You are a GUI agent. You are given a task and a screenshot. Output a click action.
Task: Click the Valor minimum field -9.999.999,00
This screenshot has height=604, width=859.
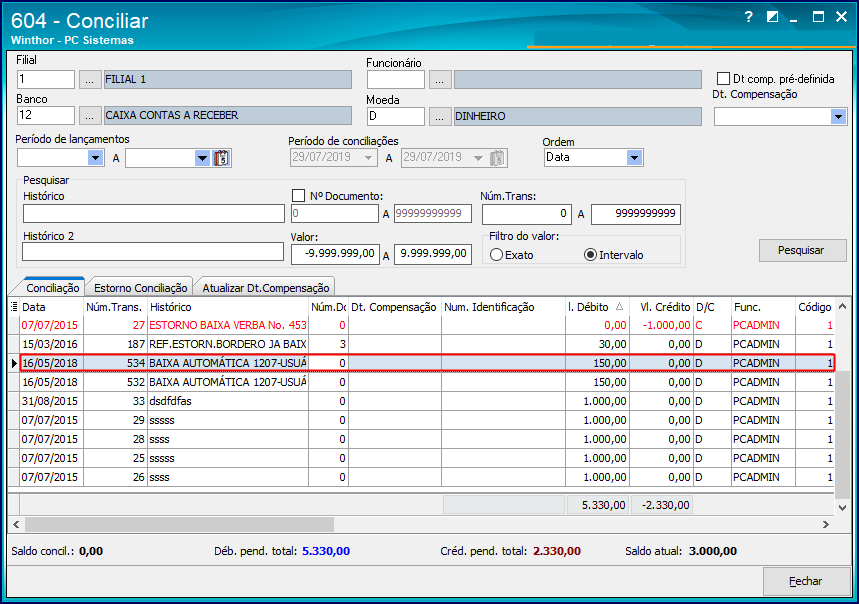tap(335, 254)
